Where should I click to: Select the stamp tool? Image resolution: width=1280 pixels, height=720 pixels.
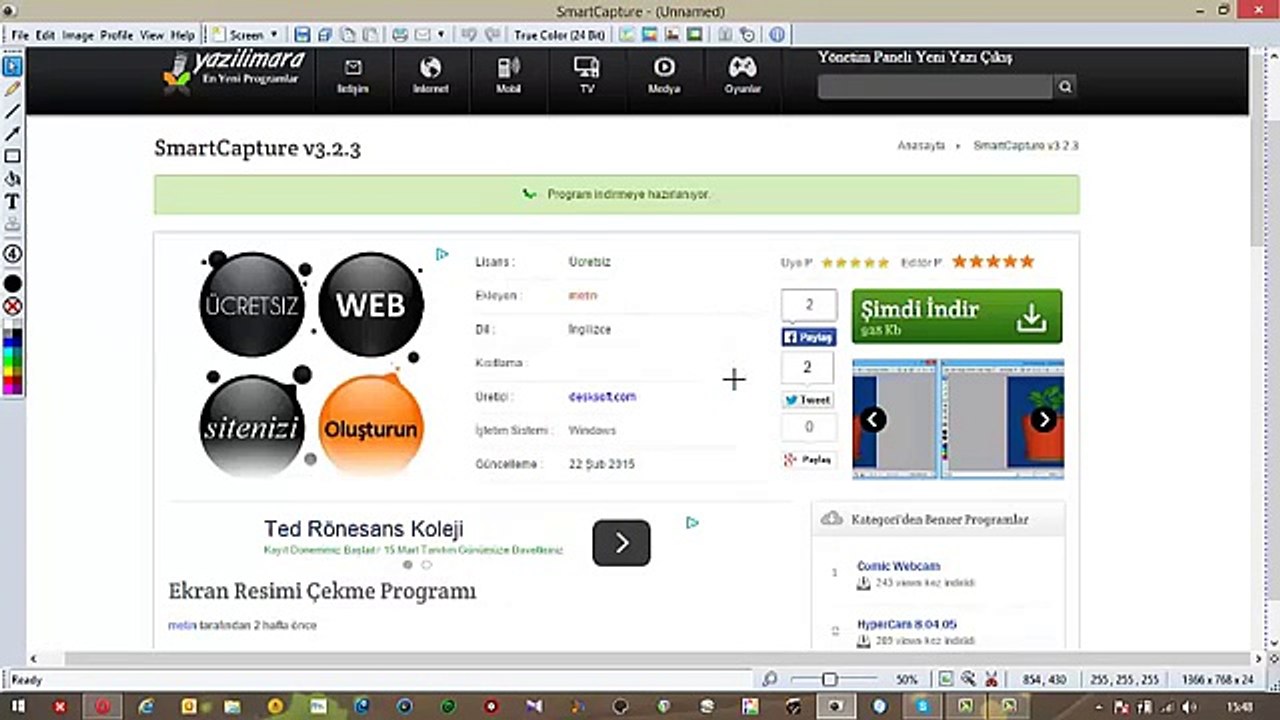click(x=12, y=224)
